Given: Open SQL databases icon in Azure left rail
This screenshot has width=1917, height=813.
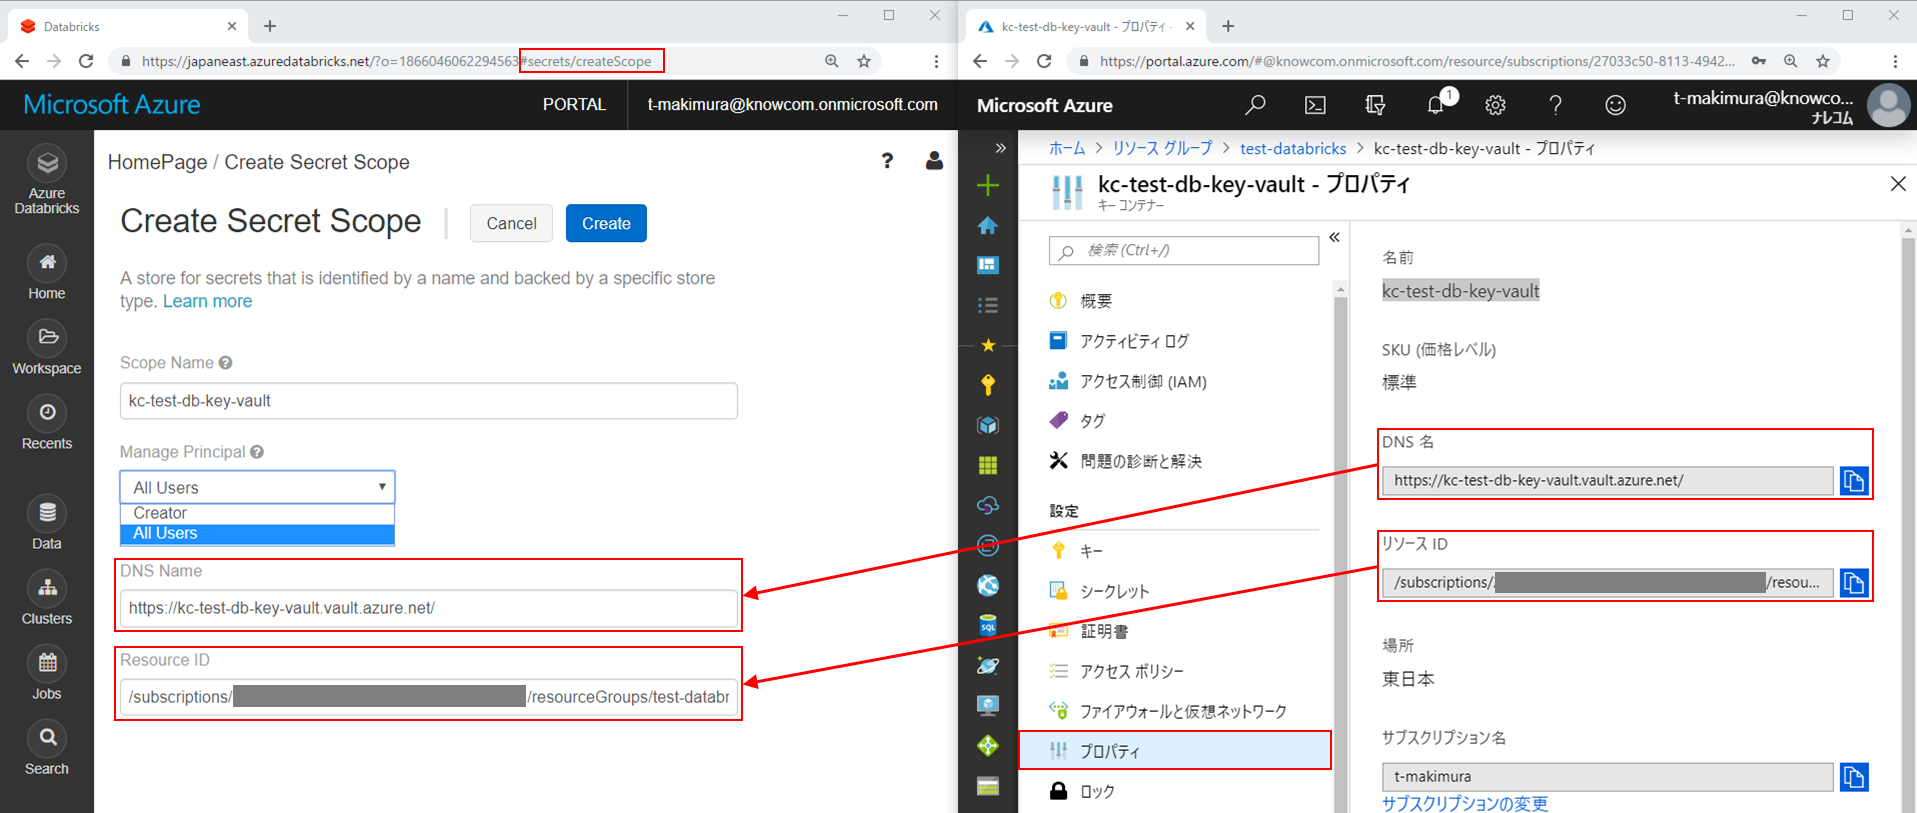Looking at the screenshot, I should [x=988, y=625].
